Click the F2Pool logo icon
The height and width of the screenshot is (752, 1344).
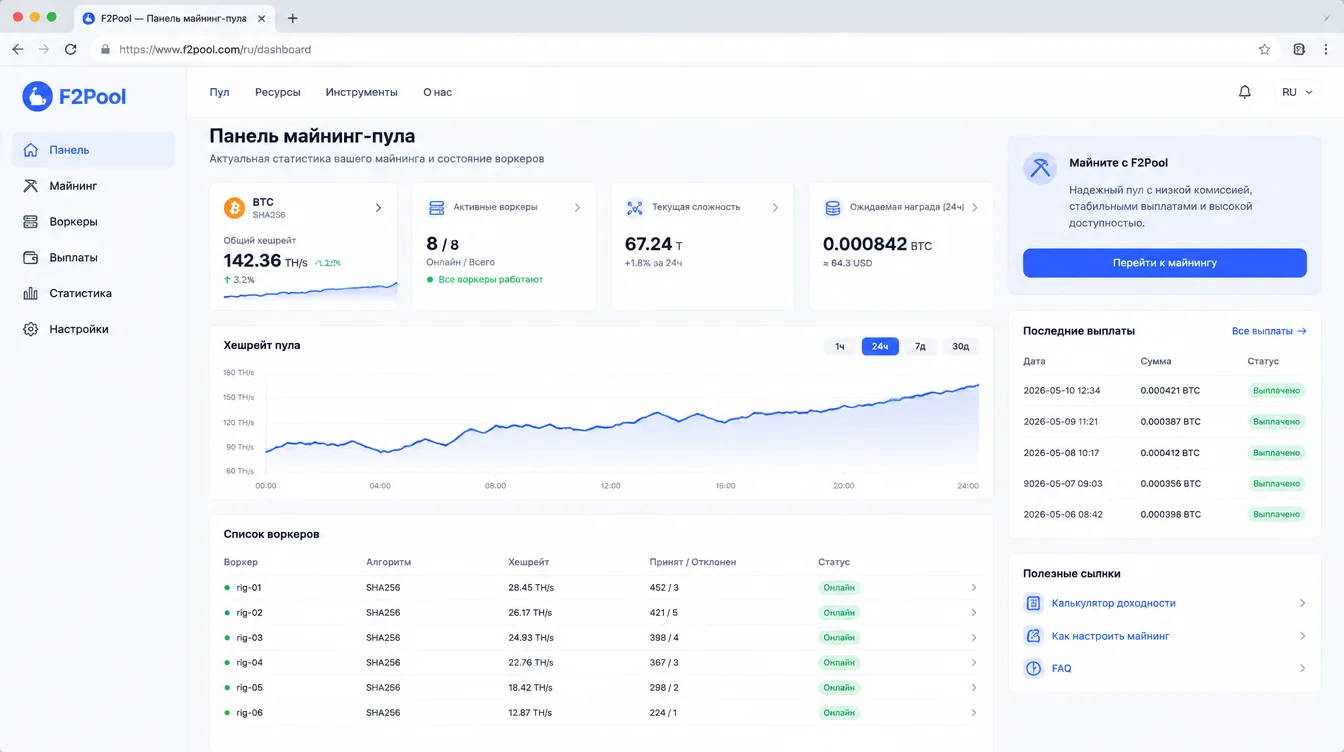pos(37,96)
